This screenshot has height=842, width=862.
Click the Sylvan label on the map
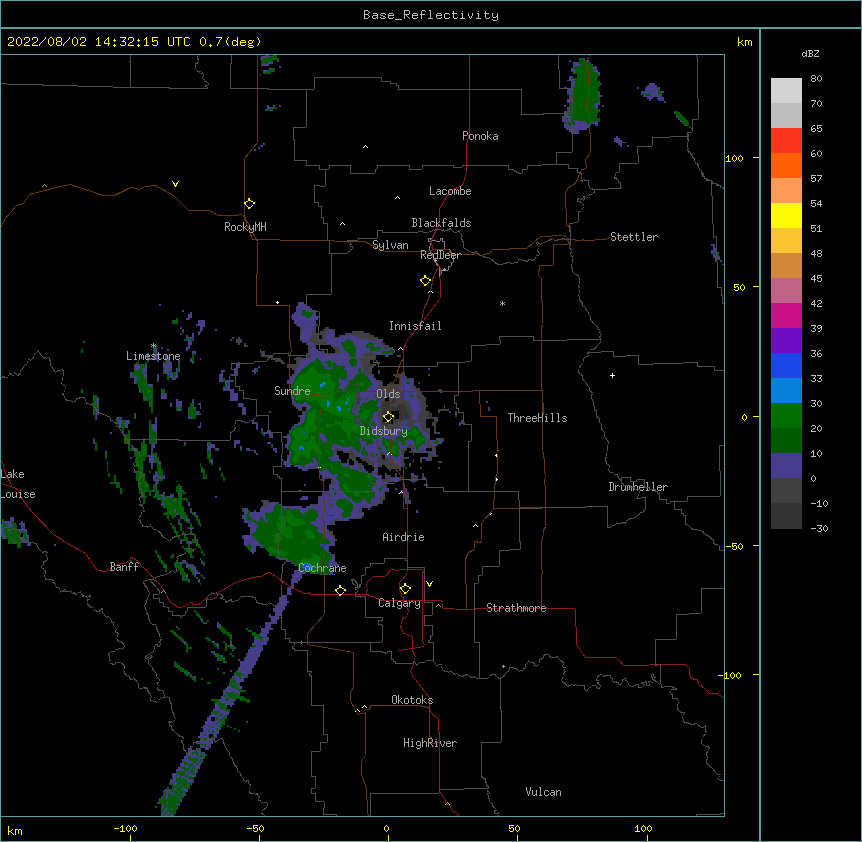click(x=390, y=245)
